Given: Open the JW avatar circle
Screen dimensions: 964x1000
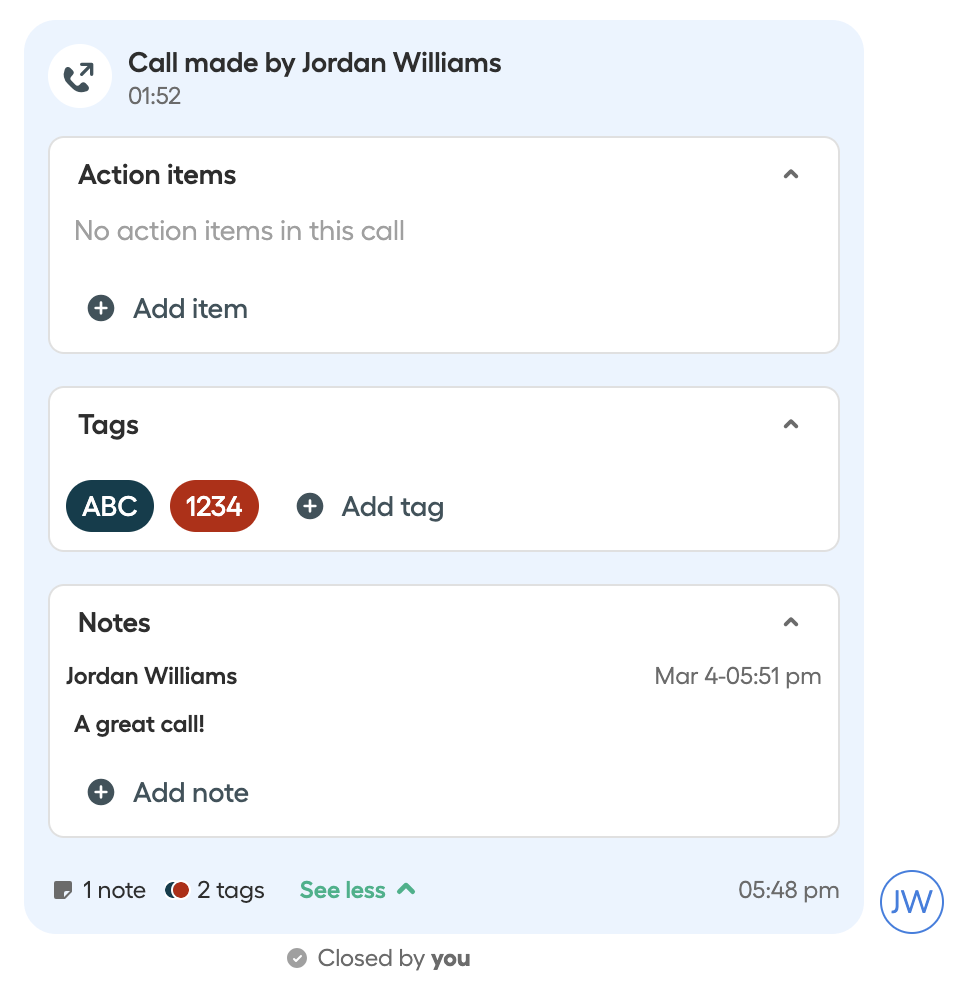Looking at the screenshot, I should [912, 902].
